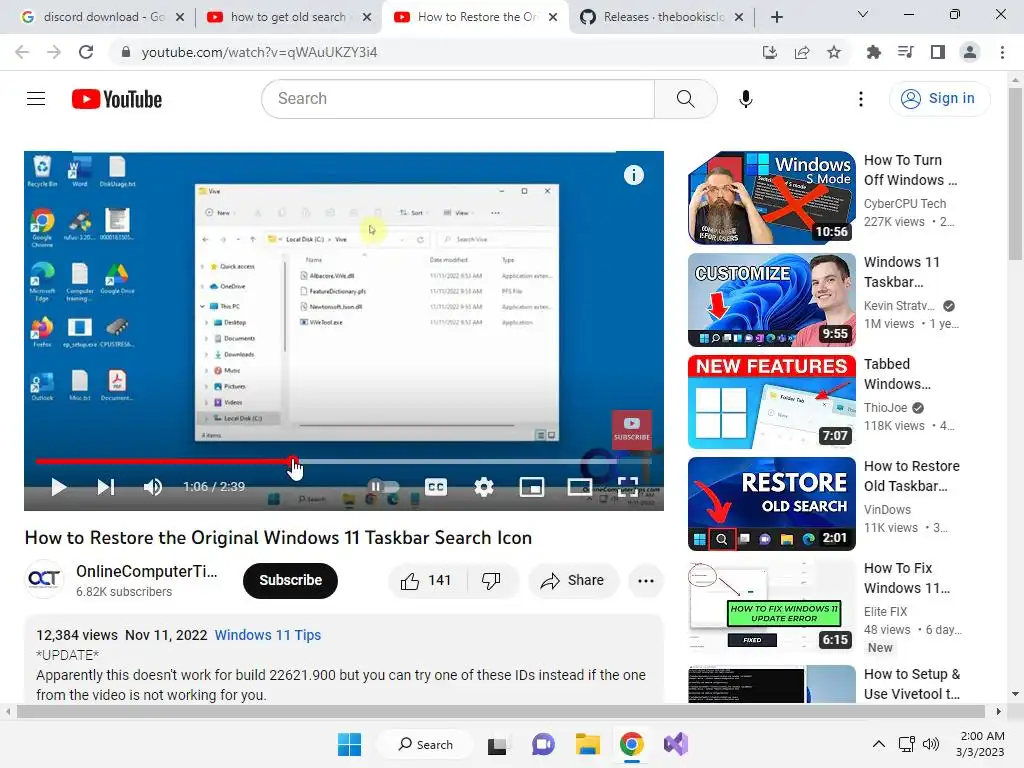
Task: Click the Kevin Stratvert channel name
Action: pyautogui.click(x=899, y=306)
